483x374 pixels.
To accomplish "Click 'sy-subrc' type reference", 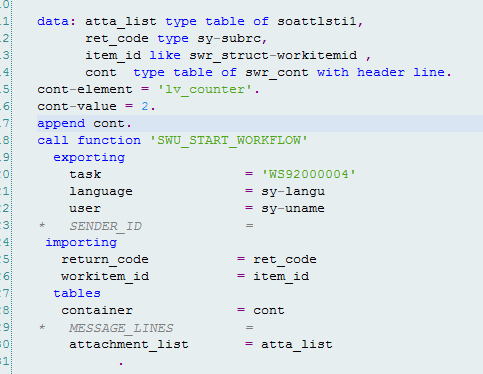I will pyautogui.click(x=229, y=38).
